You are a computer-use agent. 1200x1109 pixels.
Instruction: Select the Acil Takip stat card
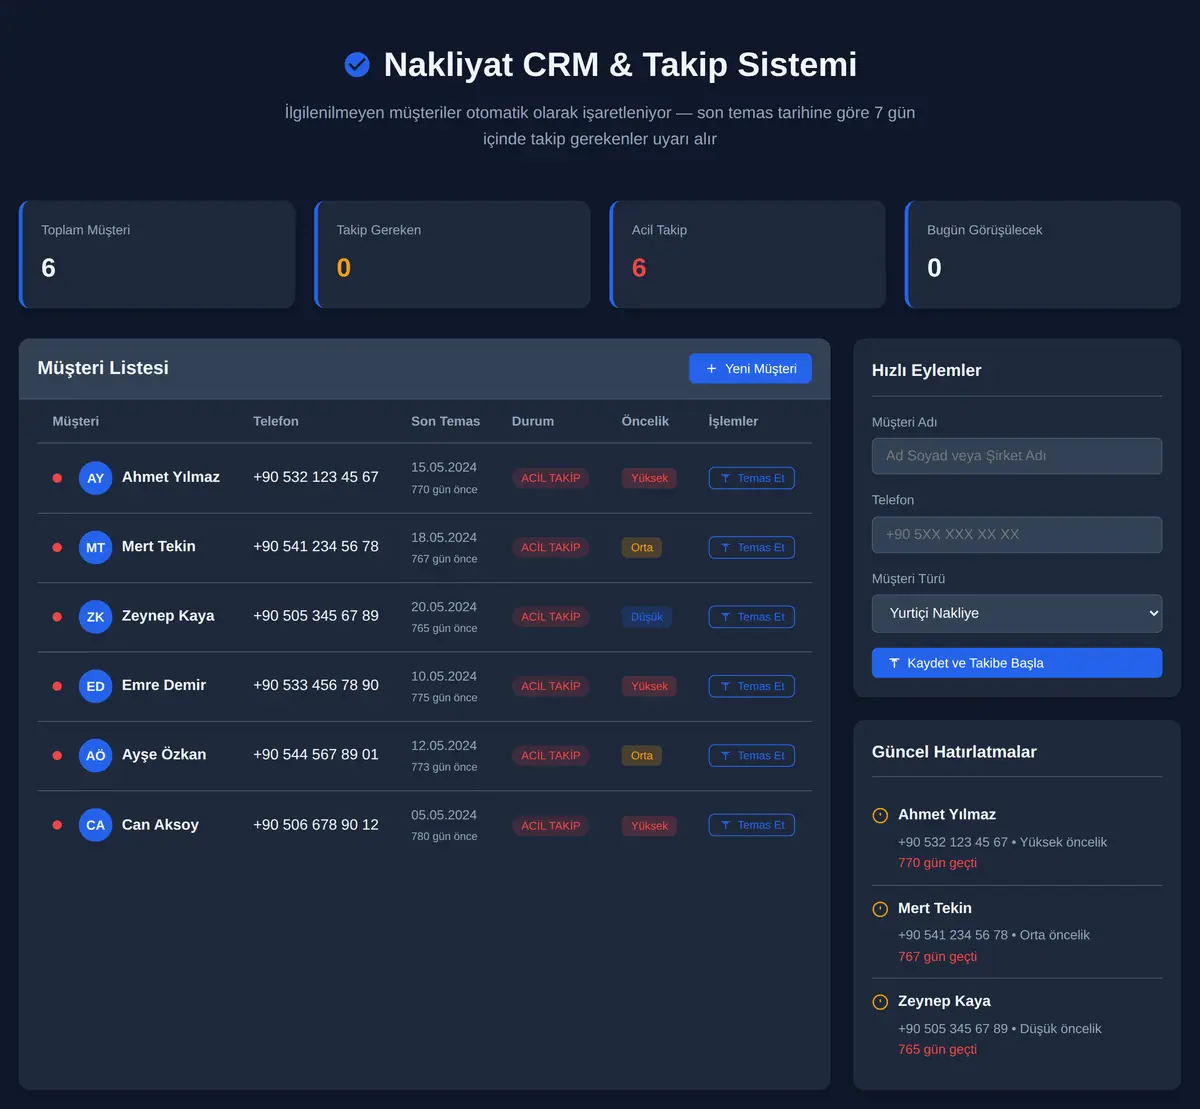pyautogui.click(x=748, y=254)
